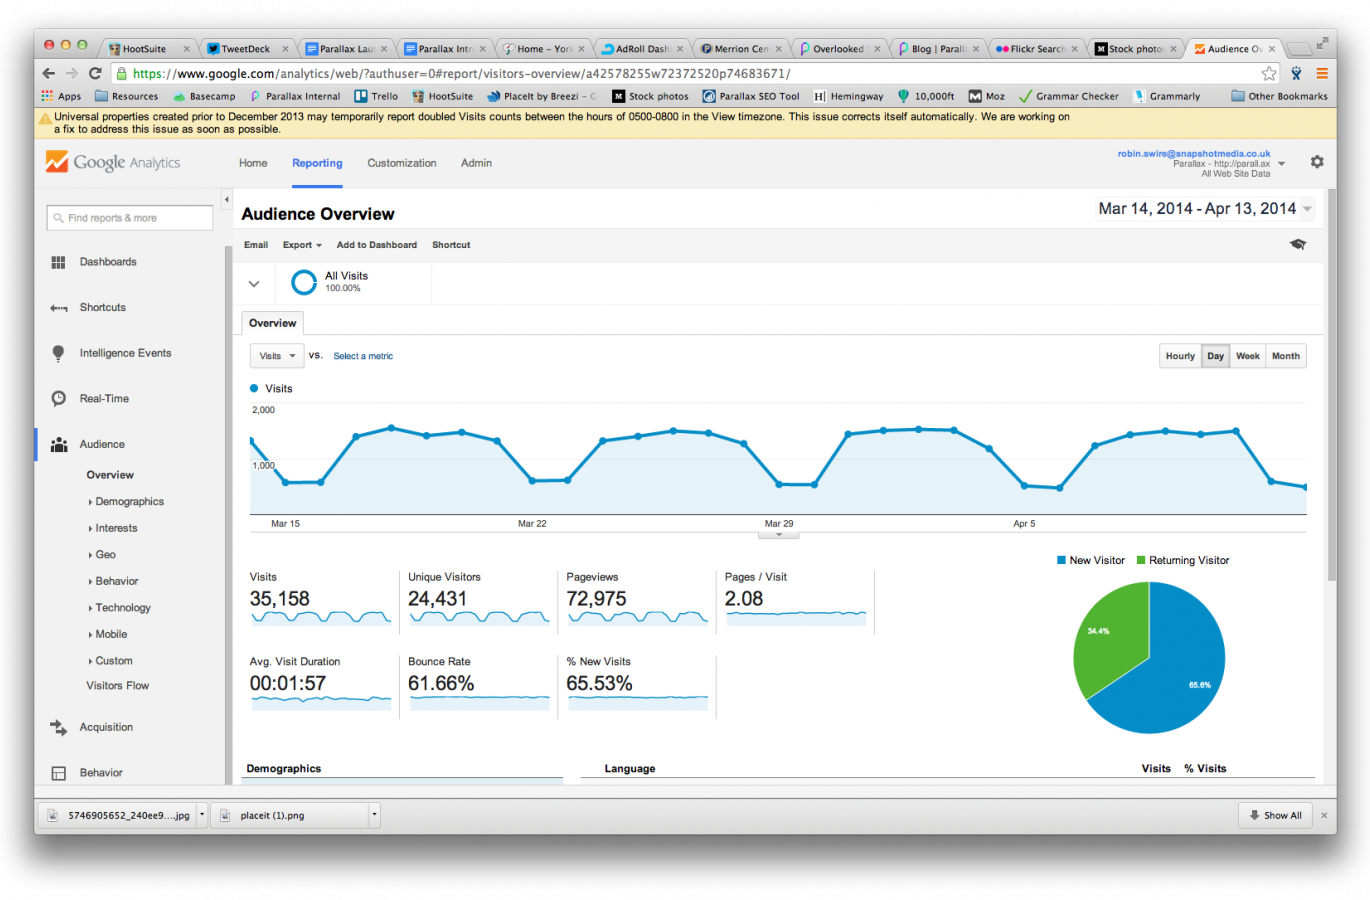Open placeit (1).png download options arrow

[x=375, y=815]
